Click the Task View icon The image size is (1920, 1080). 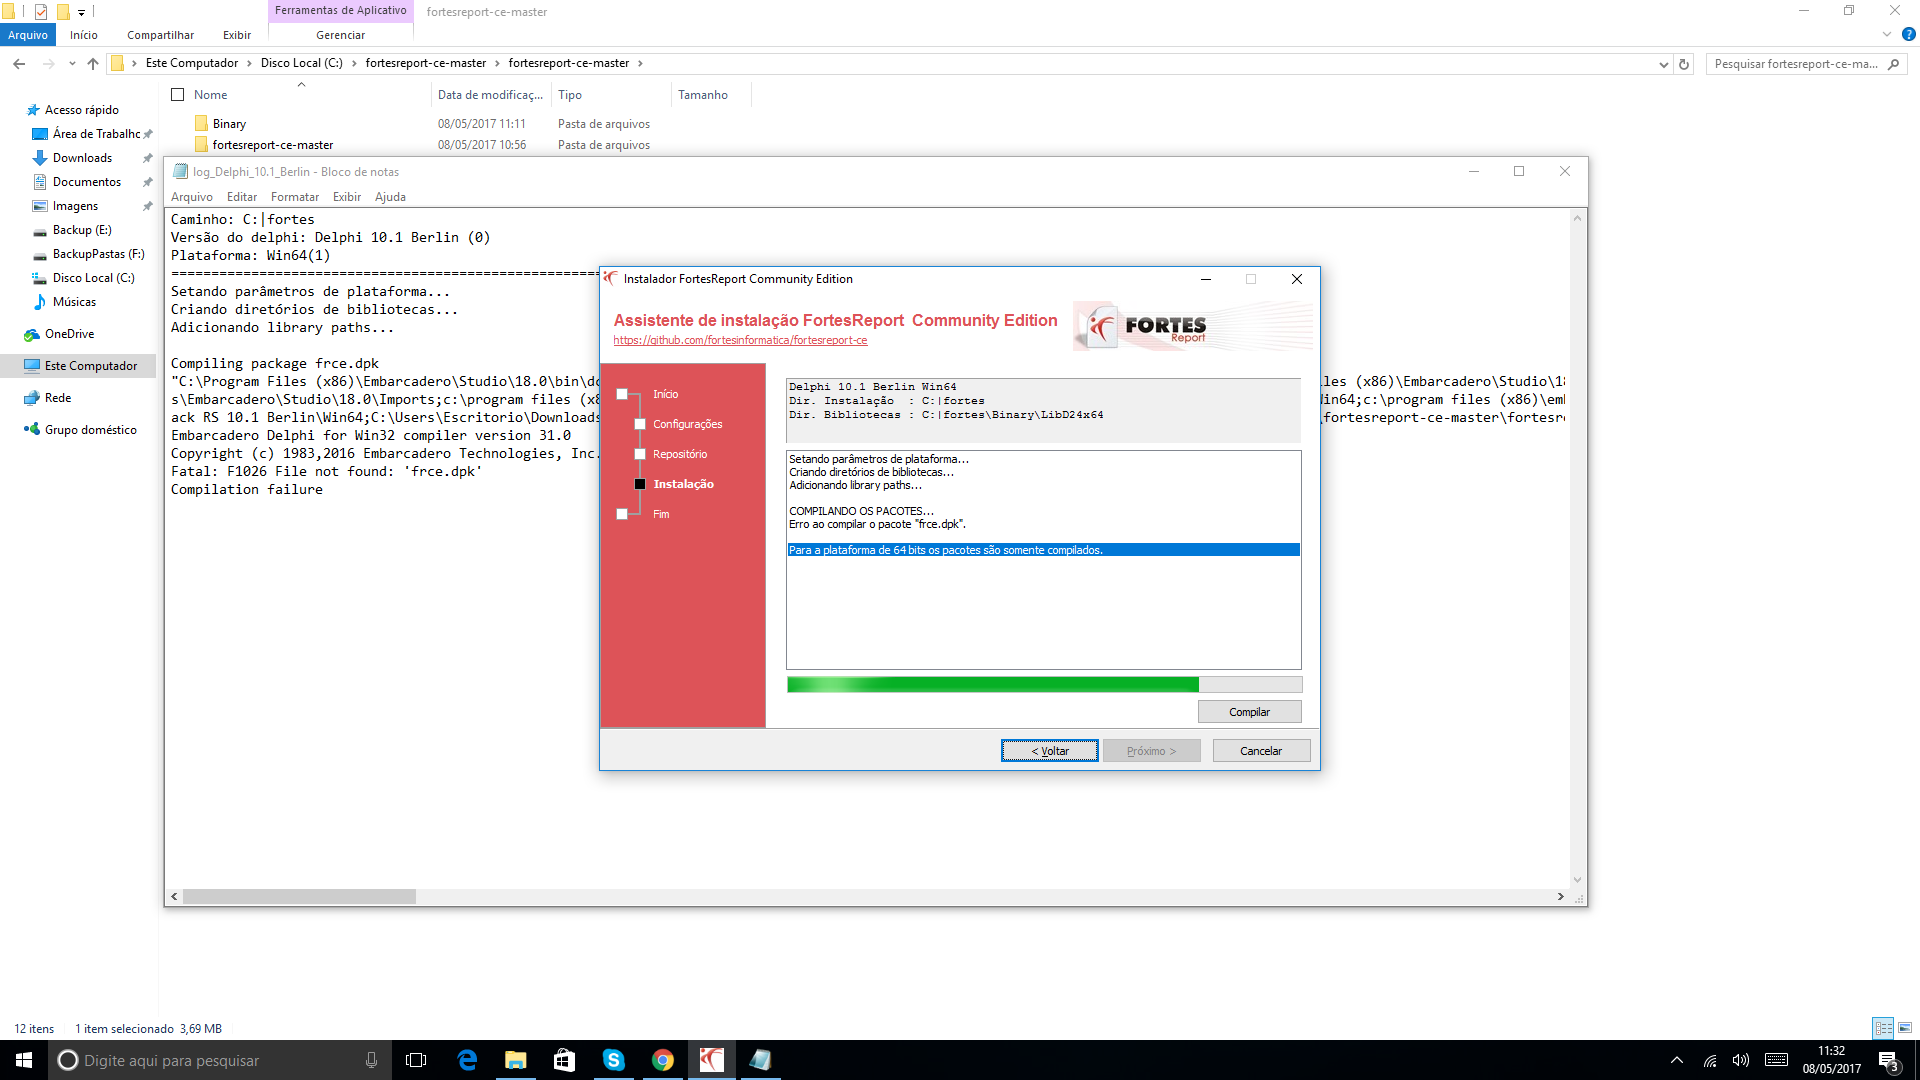tap(416, 1060)
